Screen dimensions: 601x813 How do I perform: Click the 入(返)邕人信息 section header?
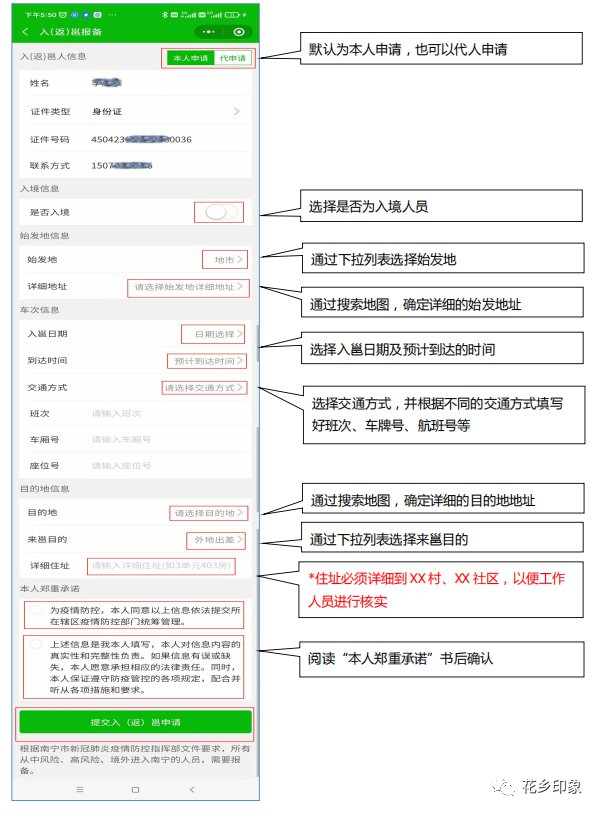[x=53, y=57]
